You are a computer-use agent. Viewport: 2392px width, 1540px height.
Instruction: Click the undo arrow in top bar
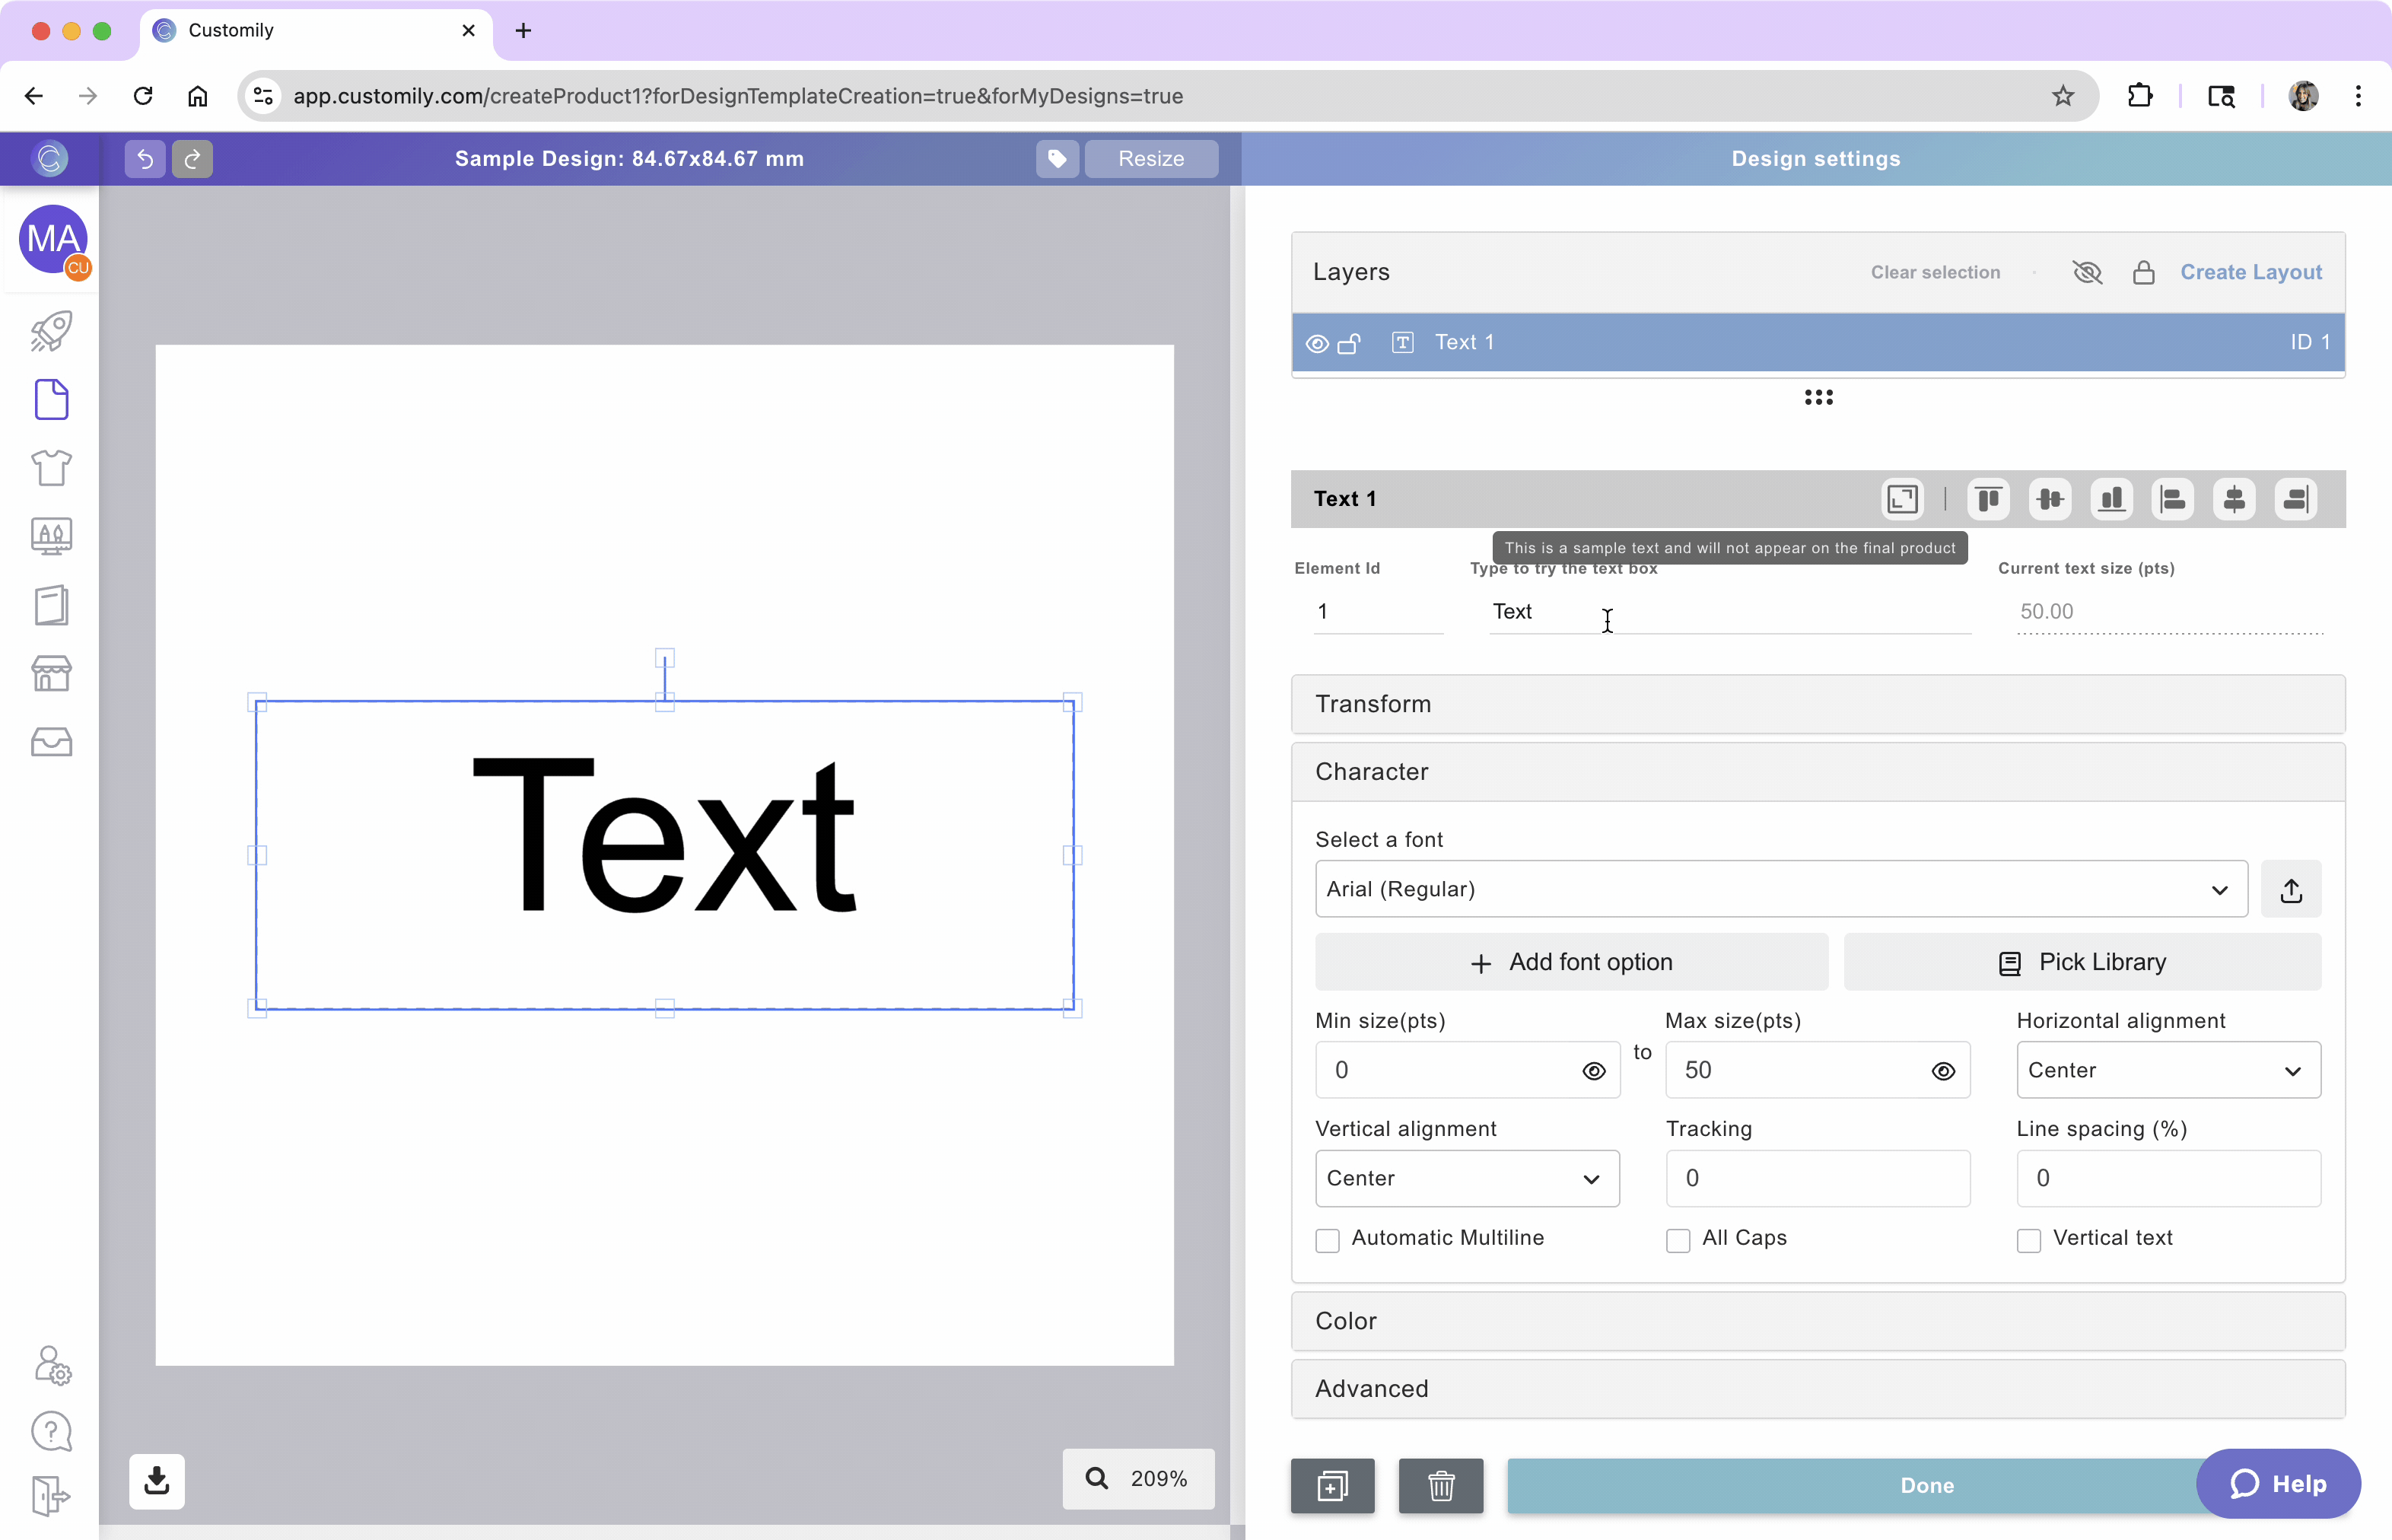click(x=145, y=158)
